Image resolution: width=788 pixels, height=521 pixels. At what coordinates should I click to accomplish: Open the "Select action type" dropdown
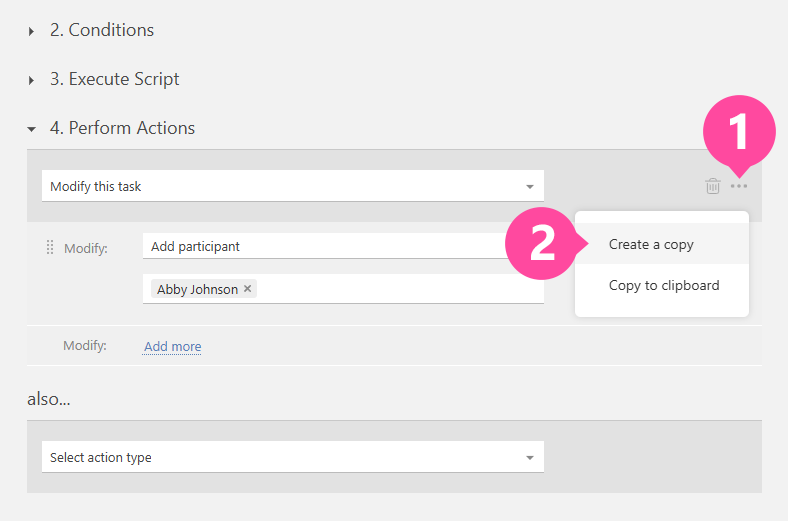[x=293, y=457]
